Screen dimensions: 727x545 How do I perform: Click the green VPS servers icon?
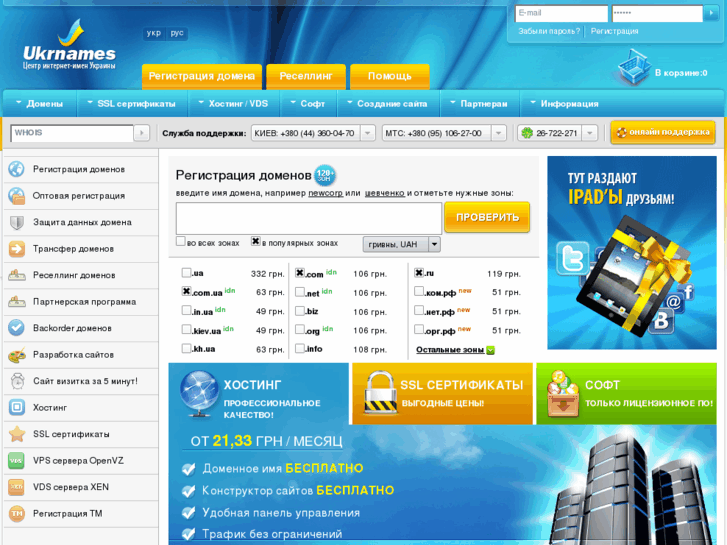point(16,461)
